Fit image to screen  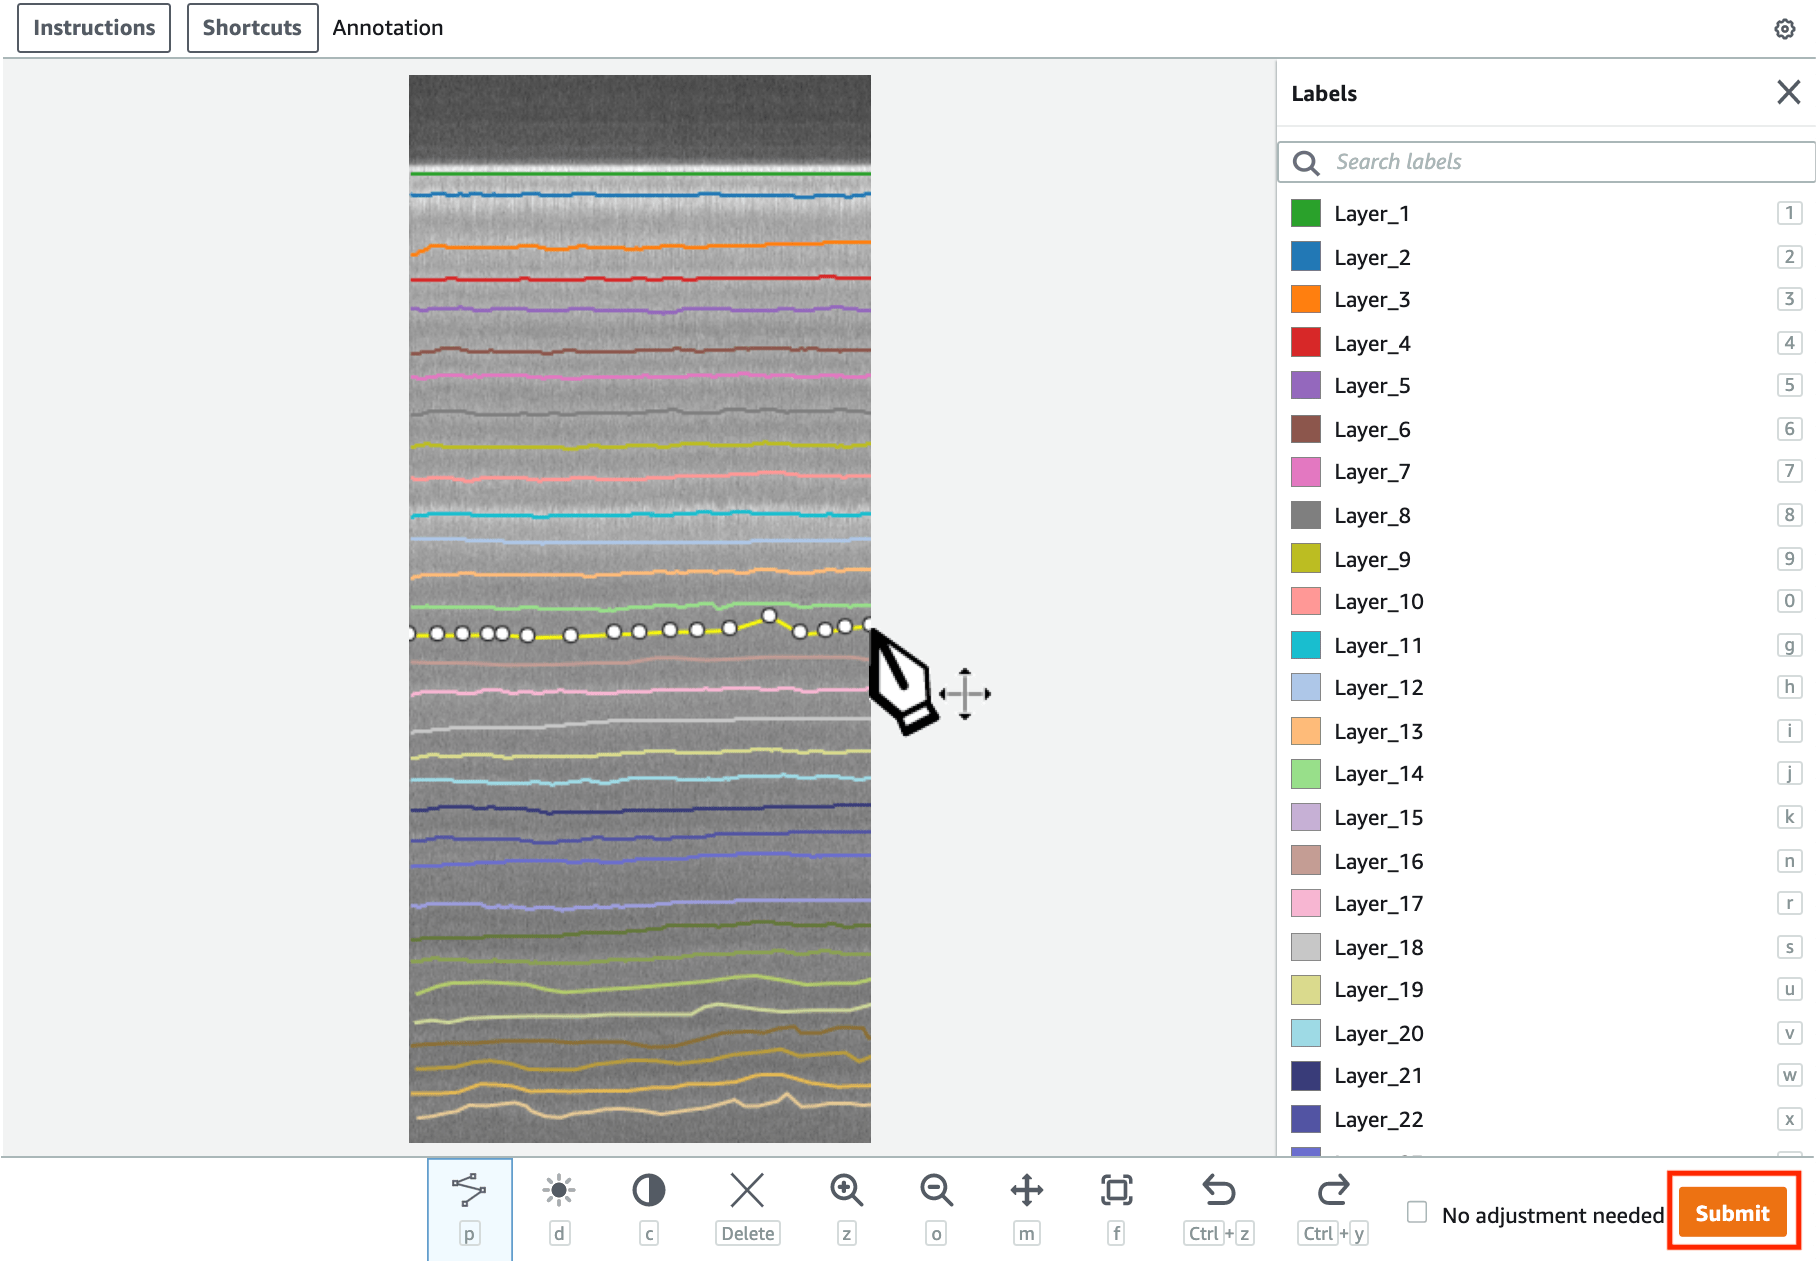pos(1117,1190)
